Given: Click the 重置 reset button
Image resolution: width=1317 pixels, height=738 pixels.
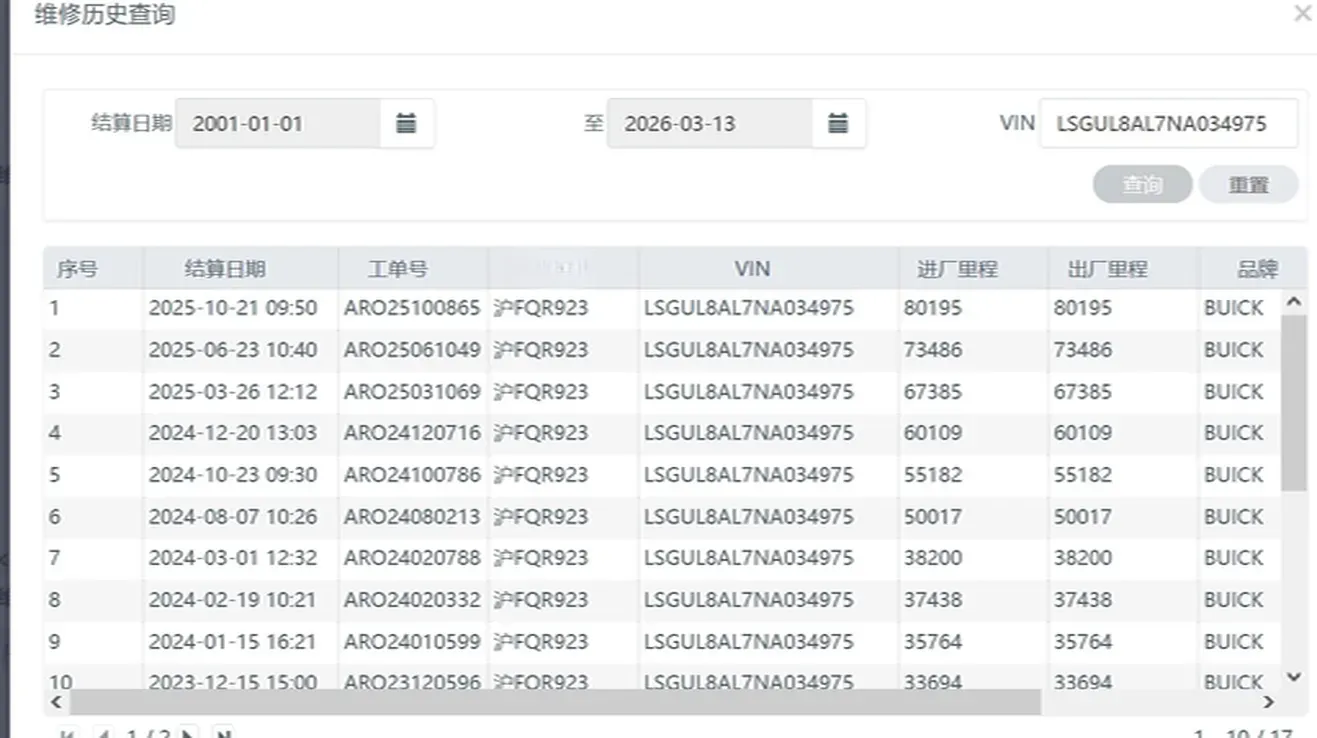Looking at the screenshot, I should tap(1248, 185).
